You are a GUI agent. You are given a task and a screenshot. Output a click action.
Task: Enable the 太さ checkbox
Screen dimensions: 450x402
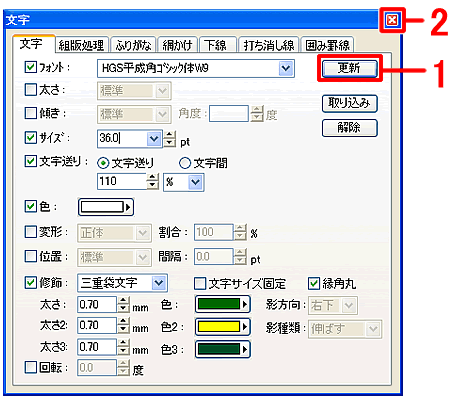pos(31,89)
